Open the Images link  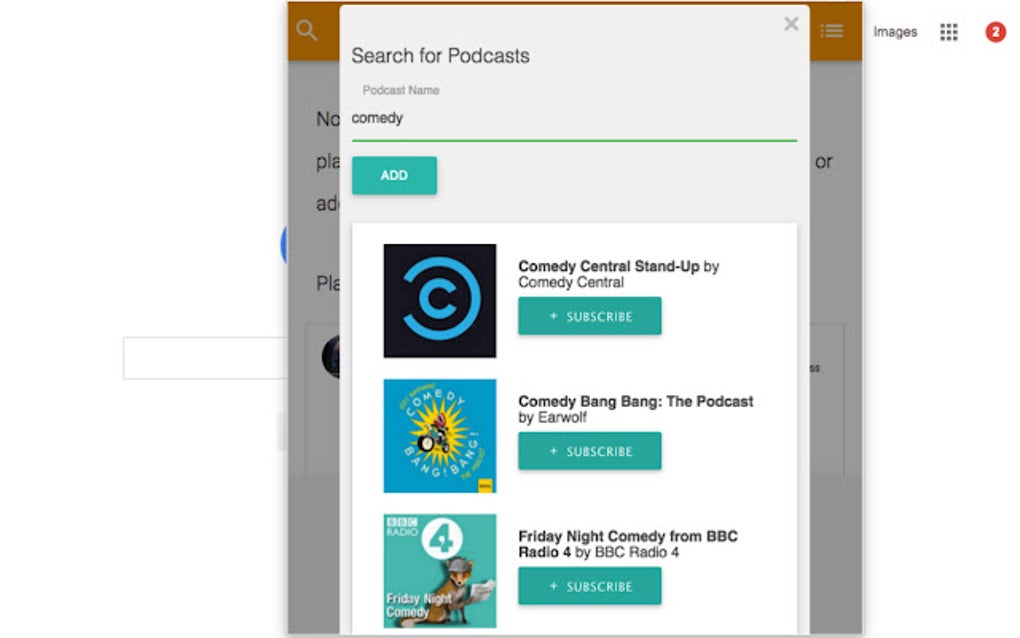pos(895,32)
